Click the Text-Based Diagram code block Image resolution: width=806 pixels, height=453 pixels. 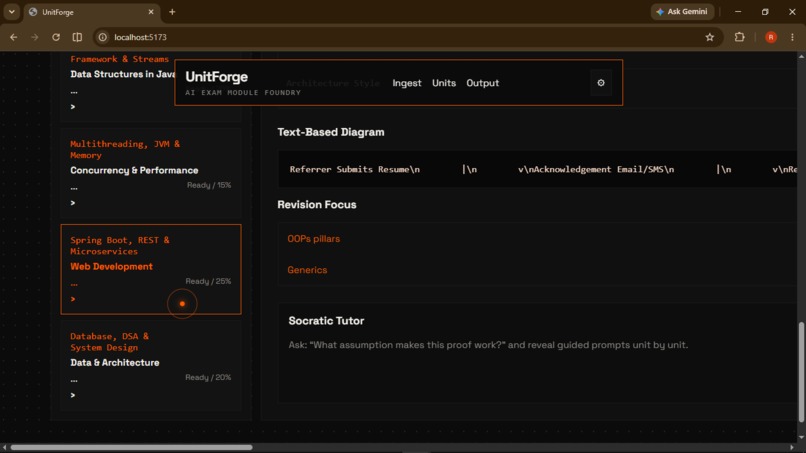(537, 169)
